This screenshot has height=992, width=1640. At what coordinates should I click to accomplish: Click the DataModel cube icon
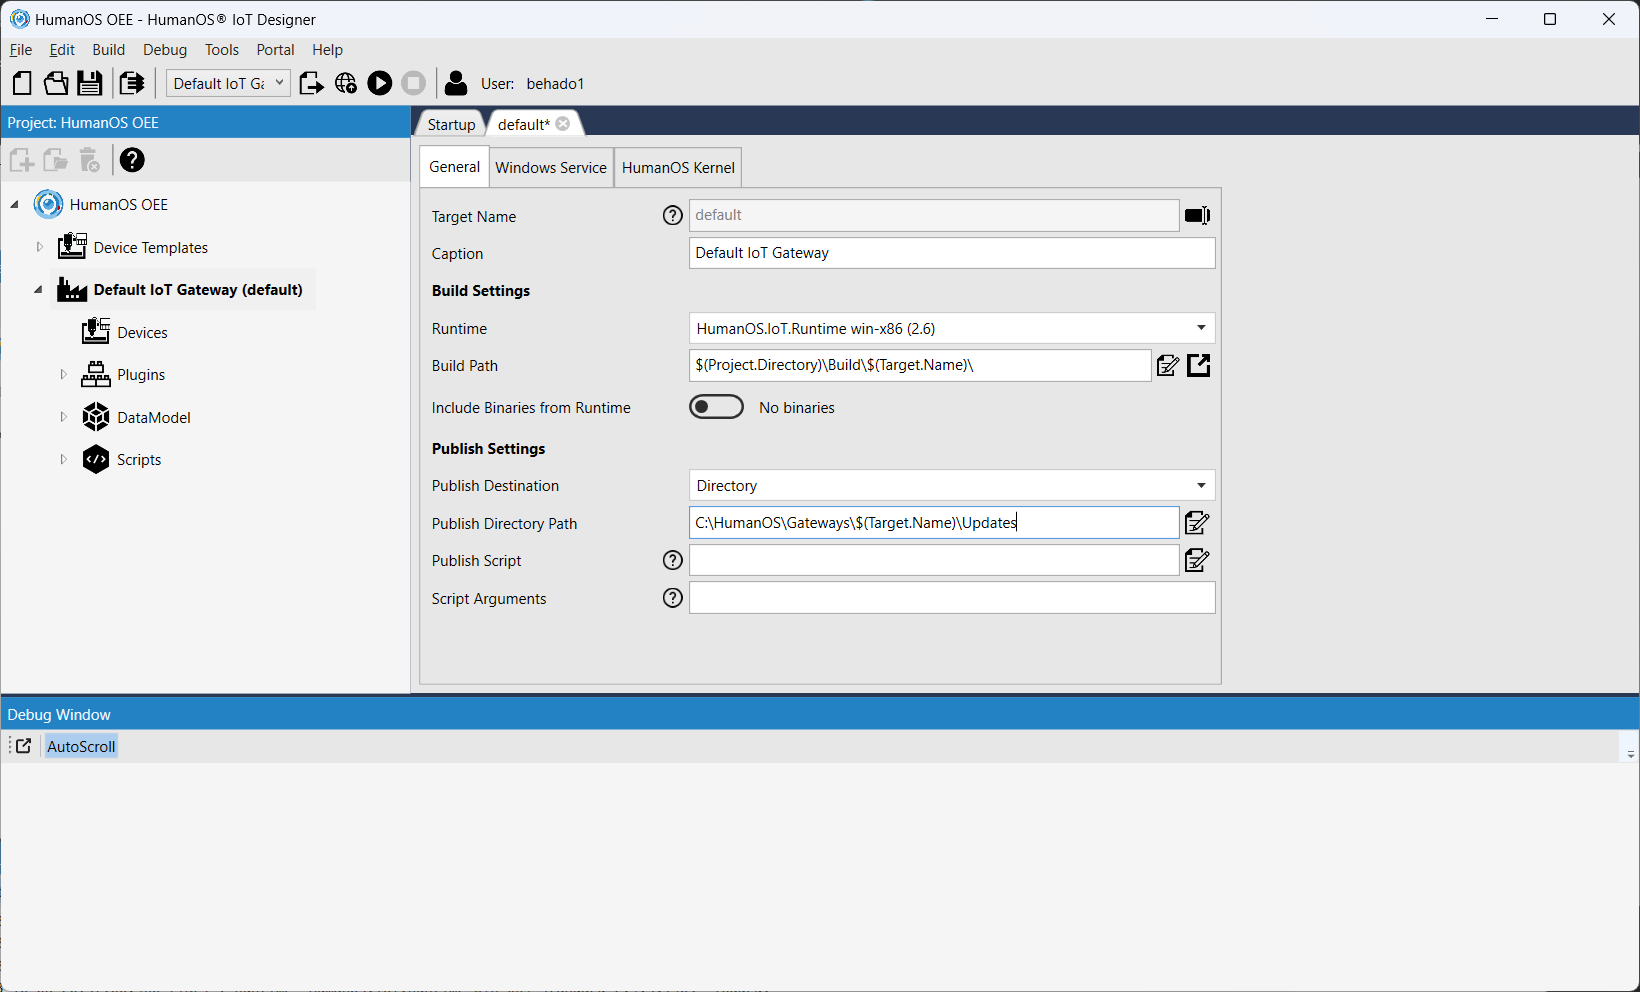(96, 417)
